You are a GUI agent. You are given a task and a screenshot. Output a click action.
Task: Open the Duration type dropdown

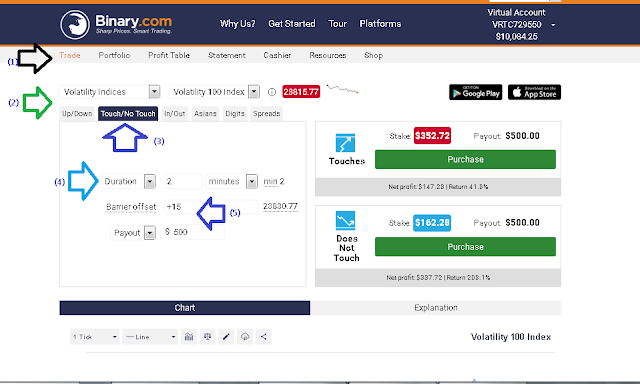pyautogui.click(x=150, y=181)
